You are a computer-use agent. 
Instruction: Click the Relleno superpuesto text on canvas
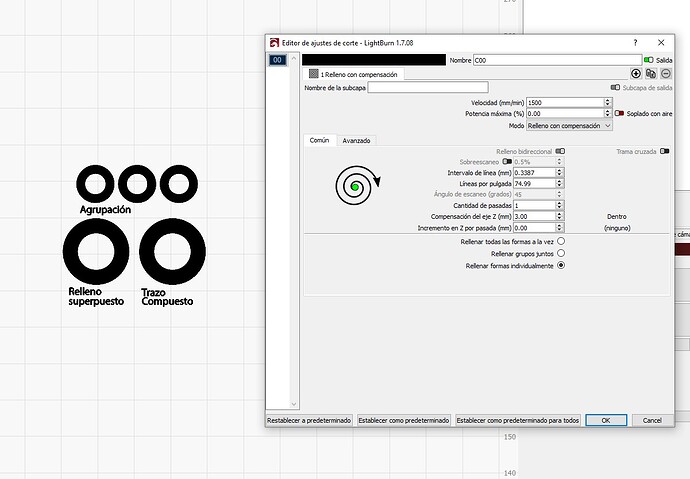(x=96, y=296)
